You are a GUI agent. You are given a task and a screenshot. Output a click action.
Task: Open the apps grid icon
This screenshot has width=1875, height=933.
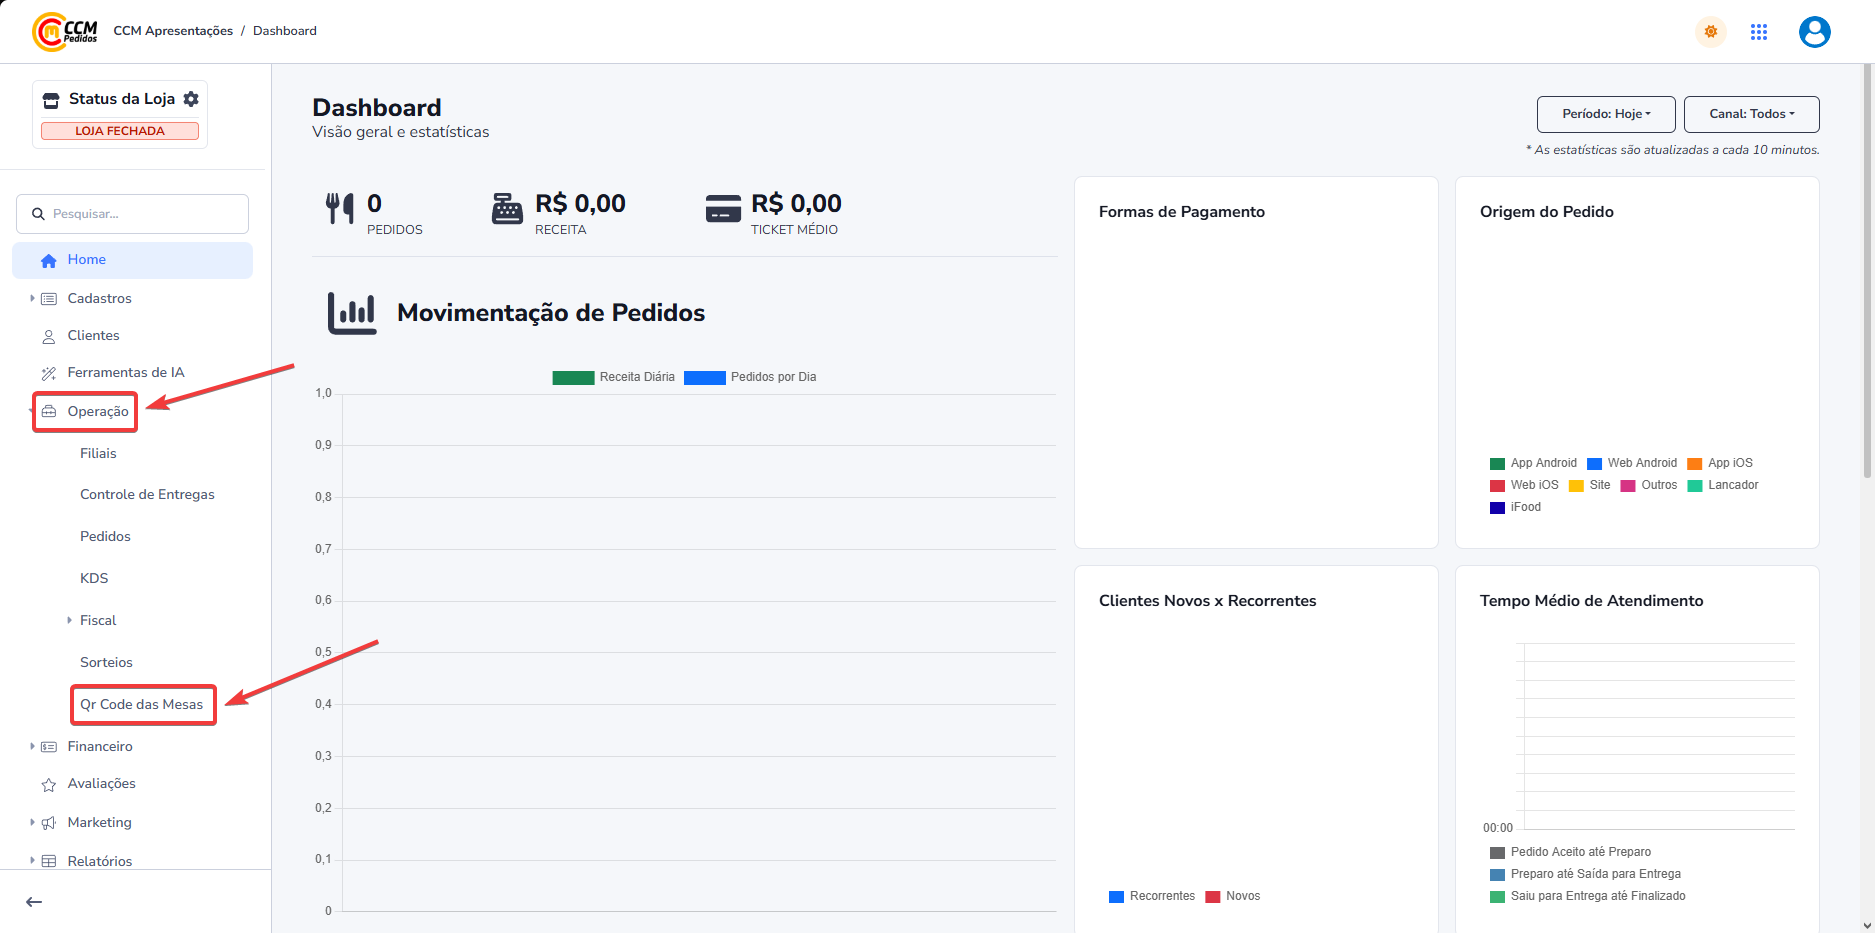coord(1759,32)
